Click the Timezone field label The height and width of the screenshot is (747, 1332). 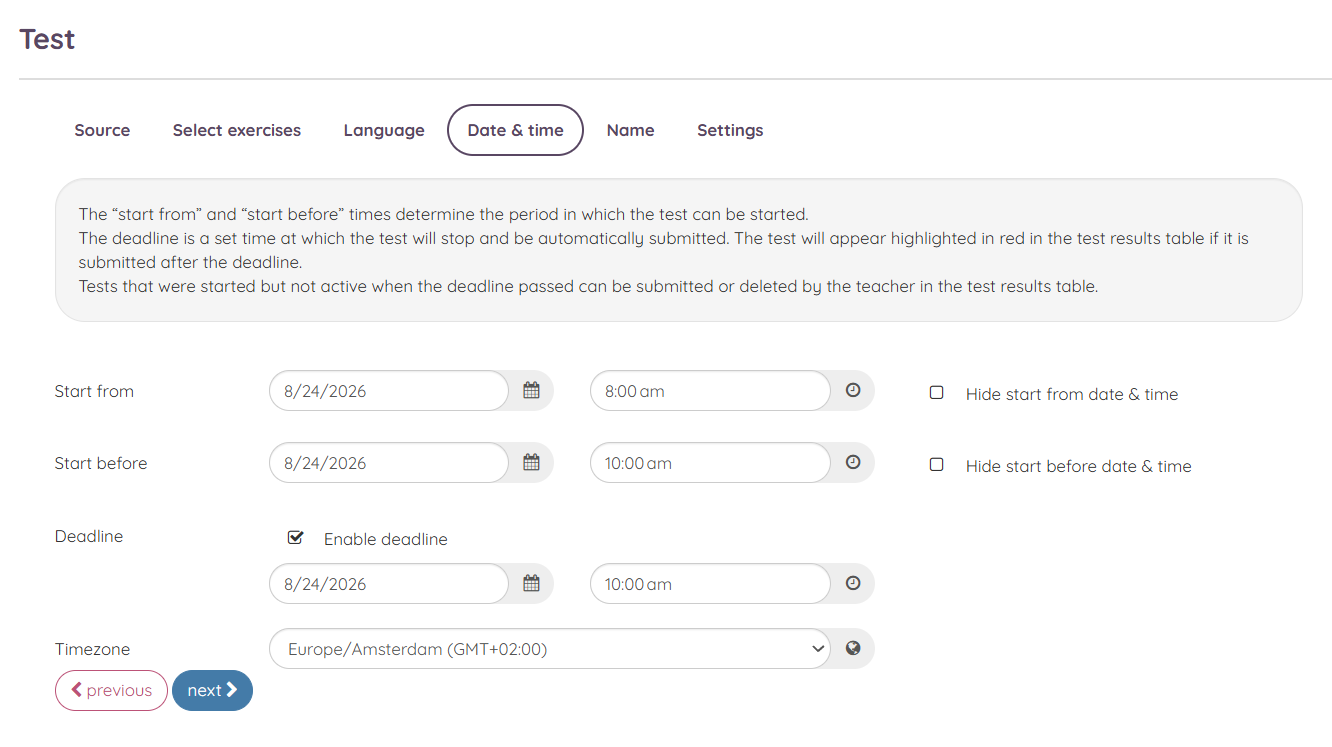[92, 649]
